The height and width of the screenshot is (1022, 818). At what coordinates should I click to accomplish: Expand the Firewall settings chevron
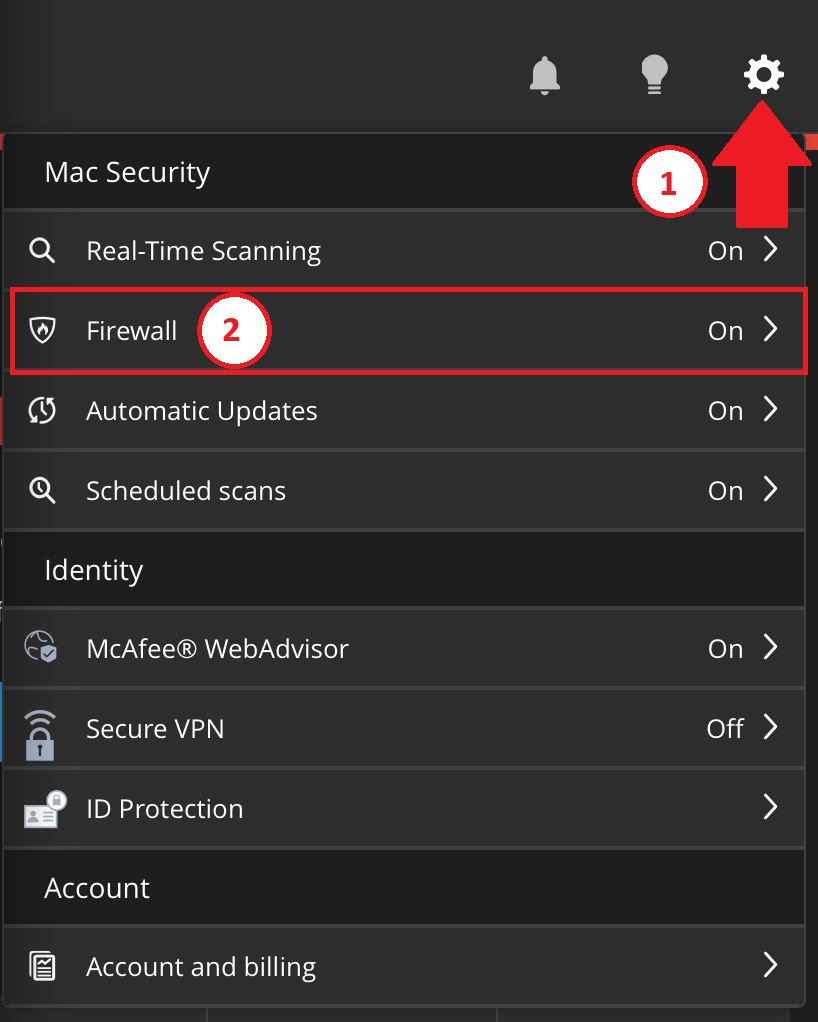pyautogui.click(x=770, y=330)
